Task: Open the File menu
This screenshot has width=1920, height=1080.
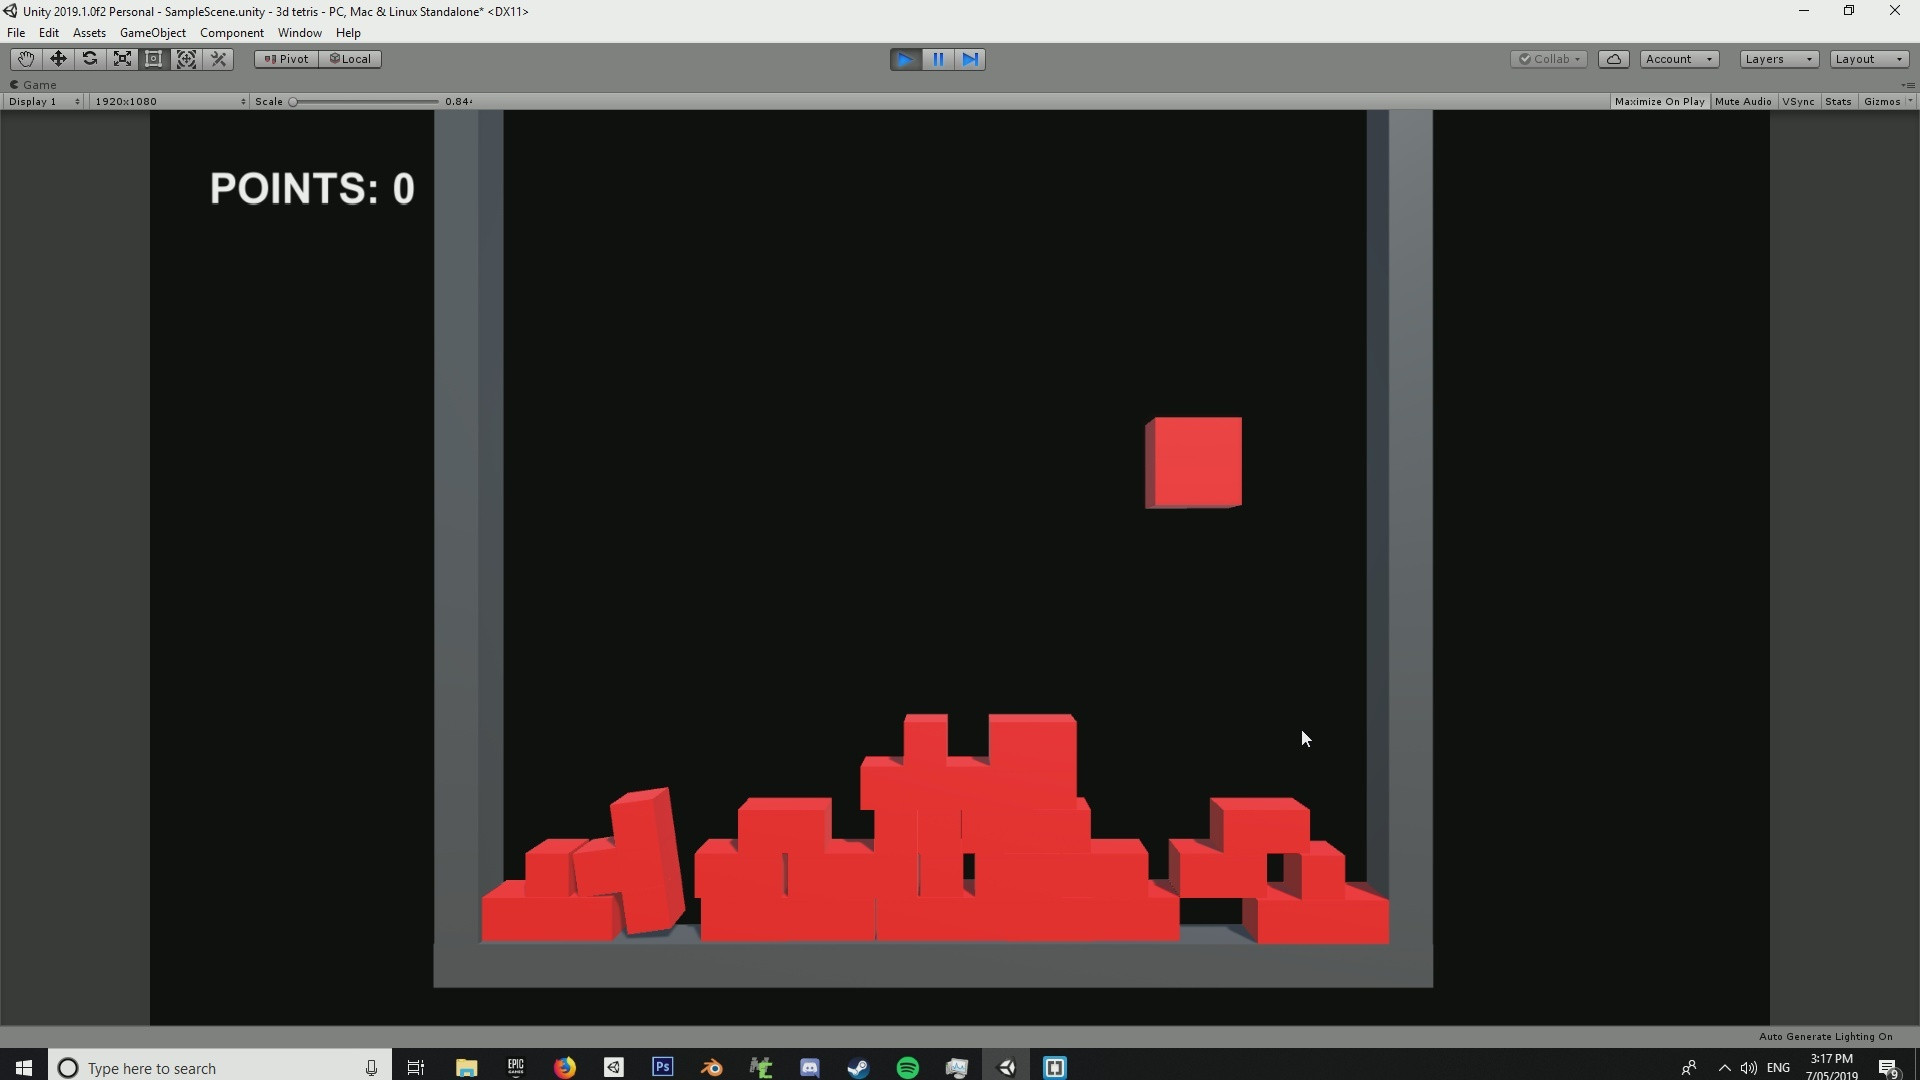Action: 16,33
